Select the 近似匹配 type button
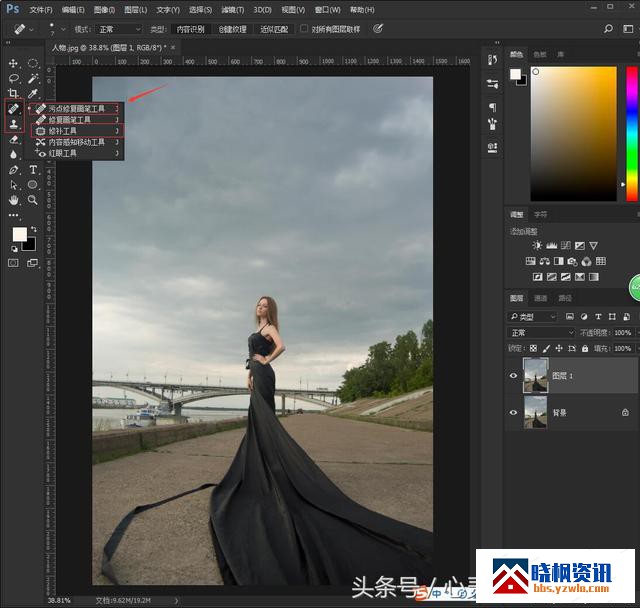The image size is (640, 608). [x=274, y=29]
